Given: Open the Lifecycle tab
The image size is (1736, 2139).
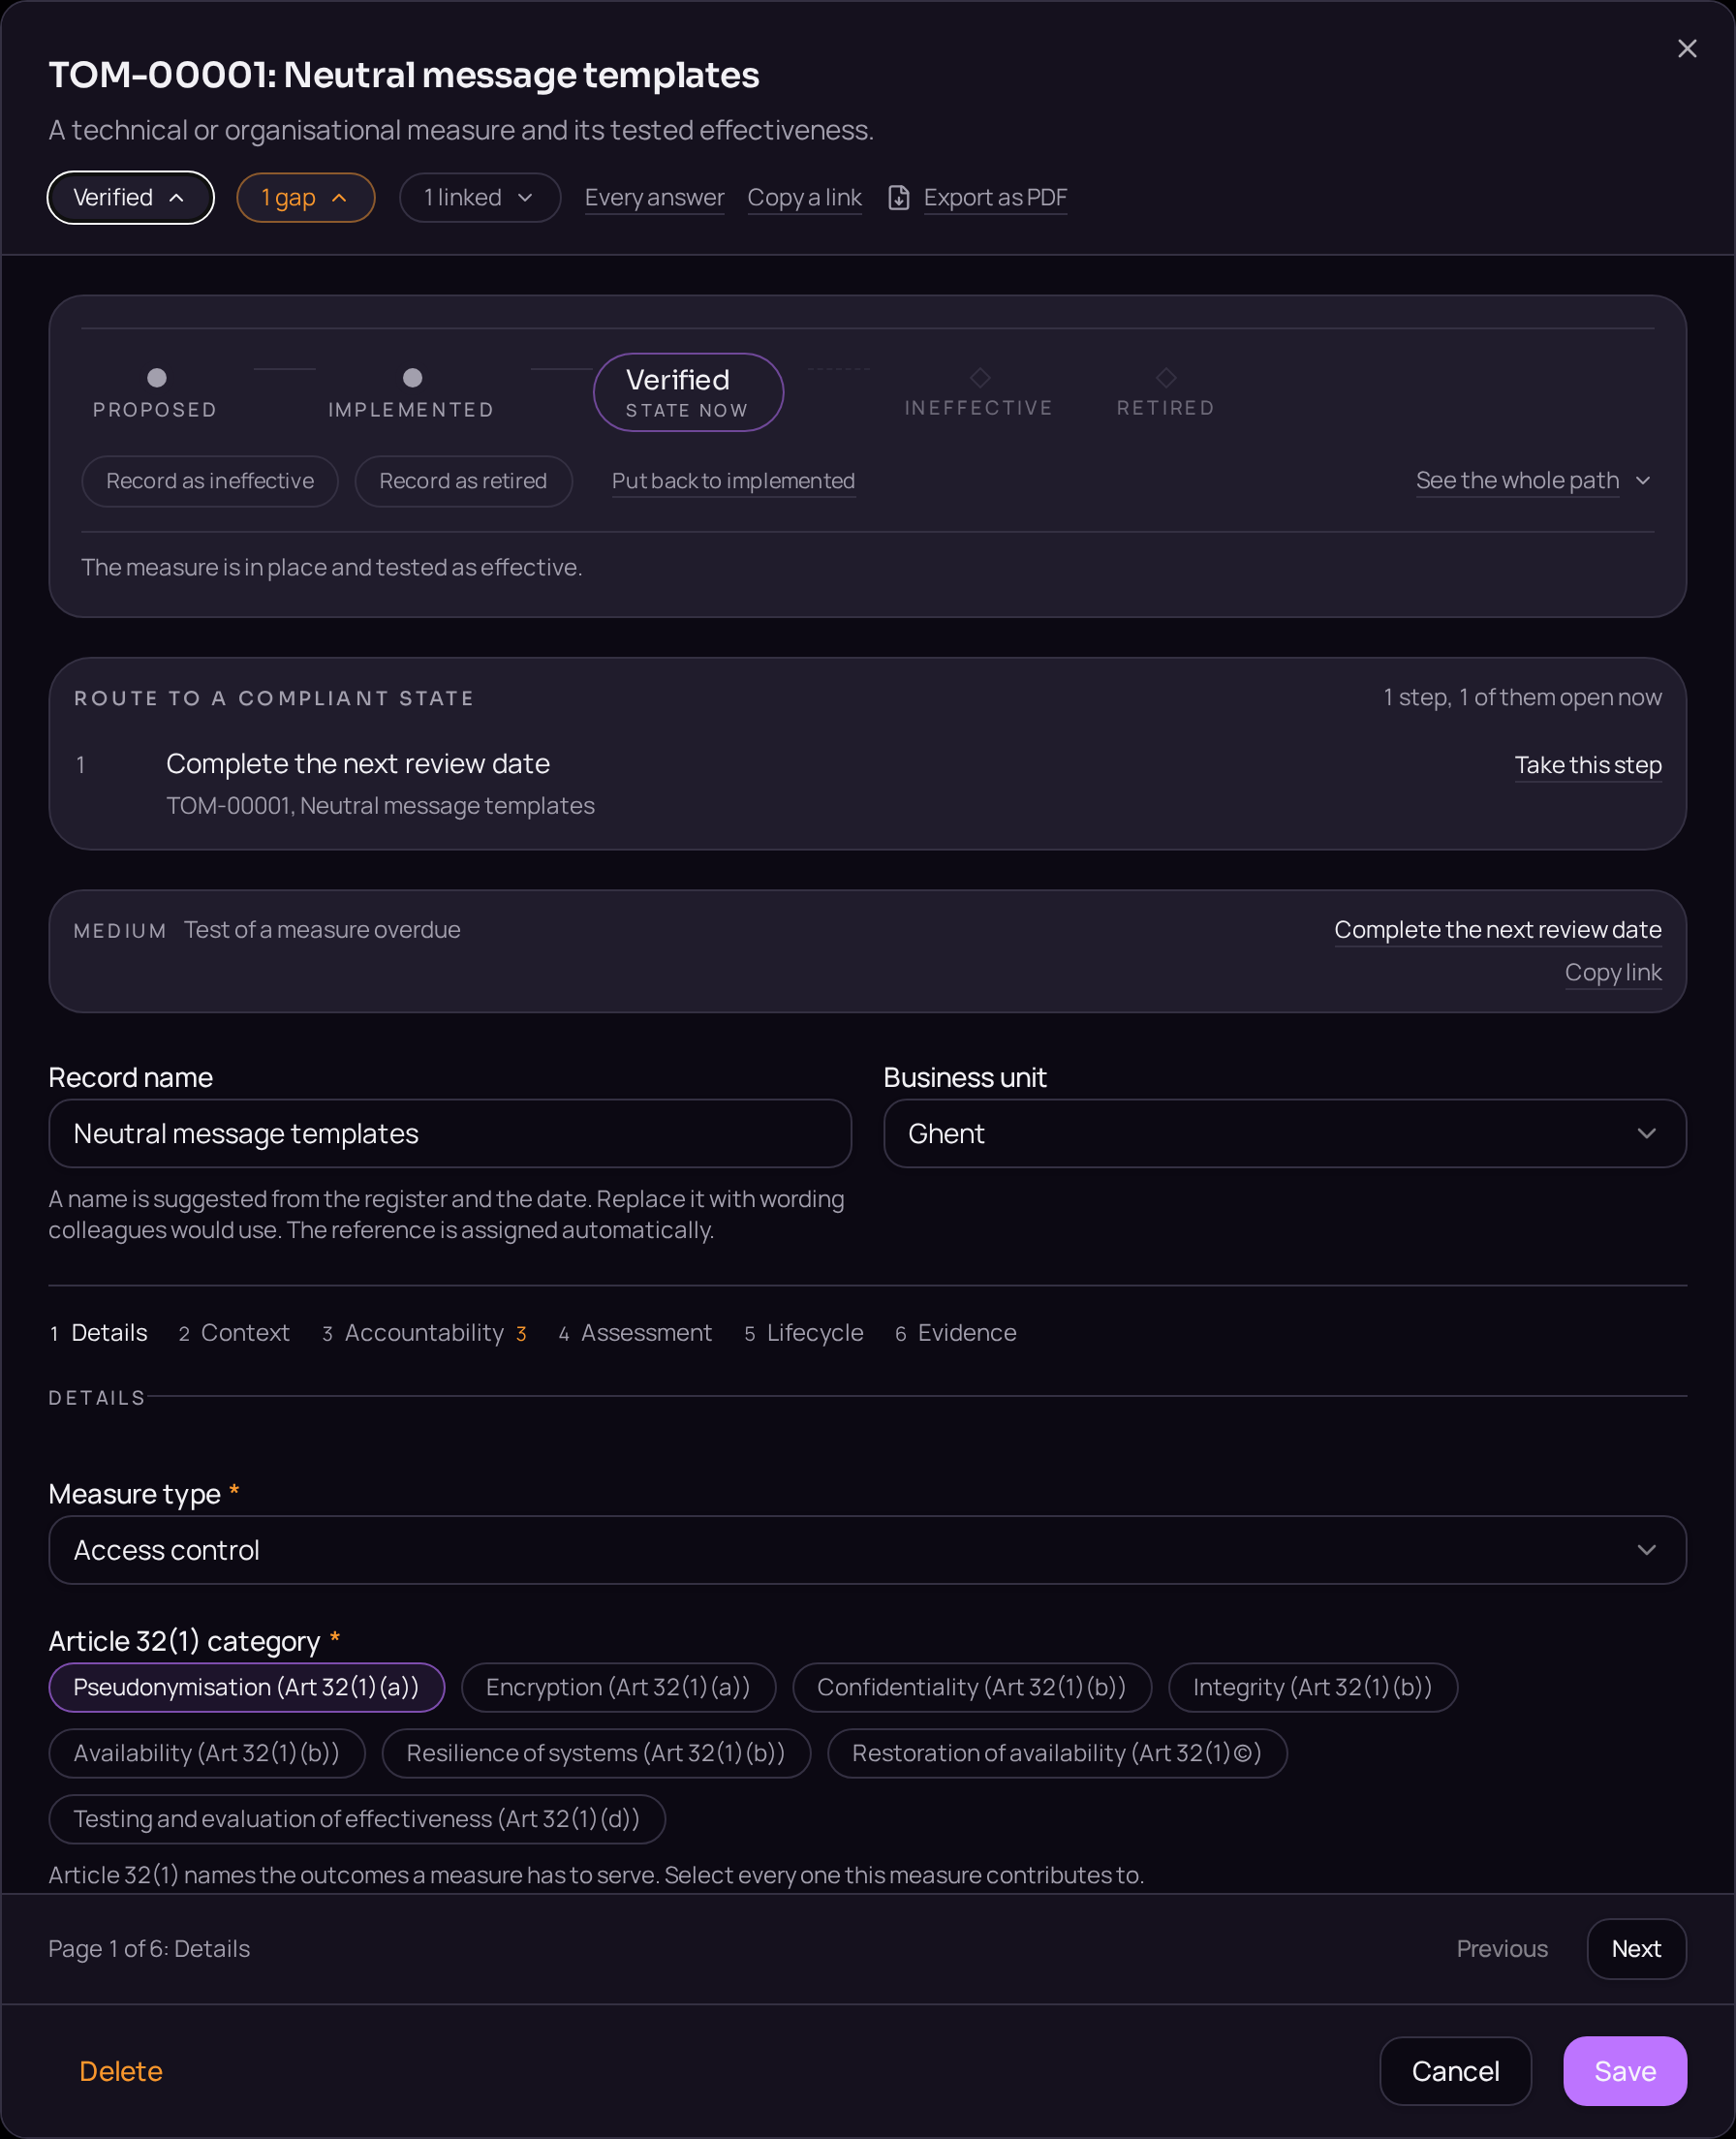Looking at the screenshot, I should [804, 1333].
